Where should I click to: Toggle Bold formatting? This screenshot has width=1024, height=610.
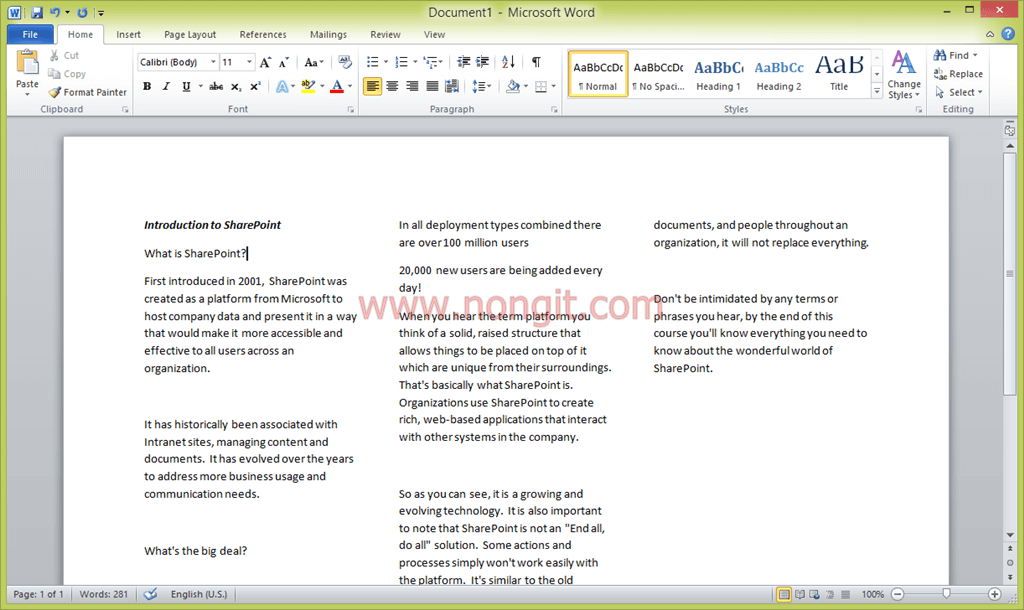point(147,87)
